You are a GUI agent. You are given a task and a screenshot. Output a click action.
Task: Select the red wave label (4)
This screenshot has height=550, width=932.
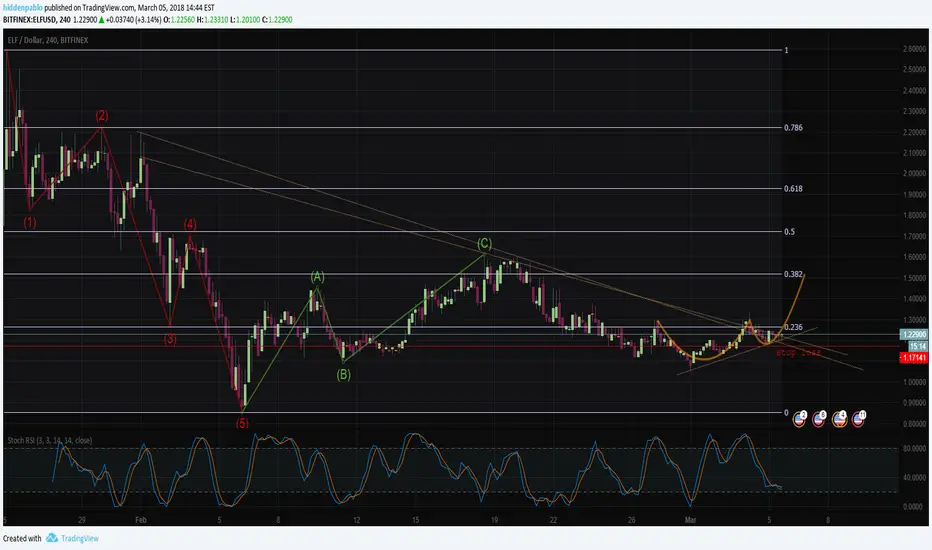pyautogui.click(x=190, y=224)
